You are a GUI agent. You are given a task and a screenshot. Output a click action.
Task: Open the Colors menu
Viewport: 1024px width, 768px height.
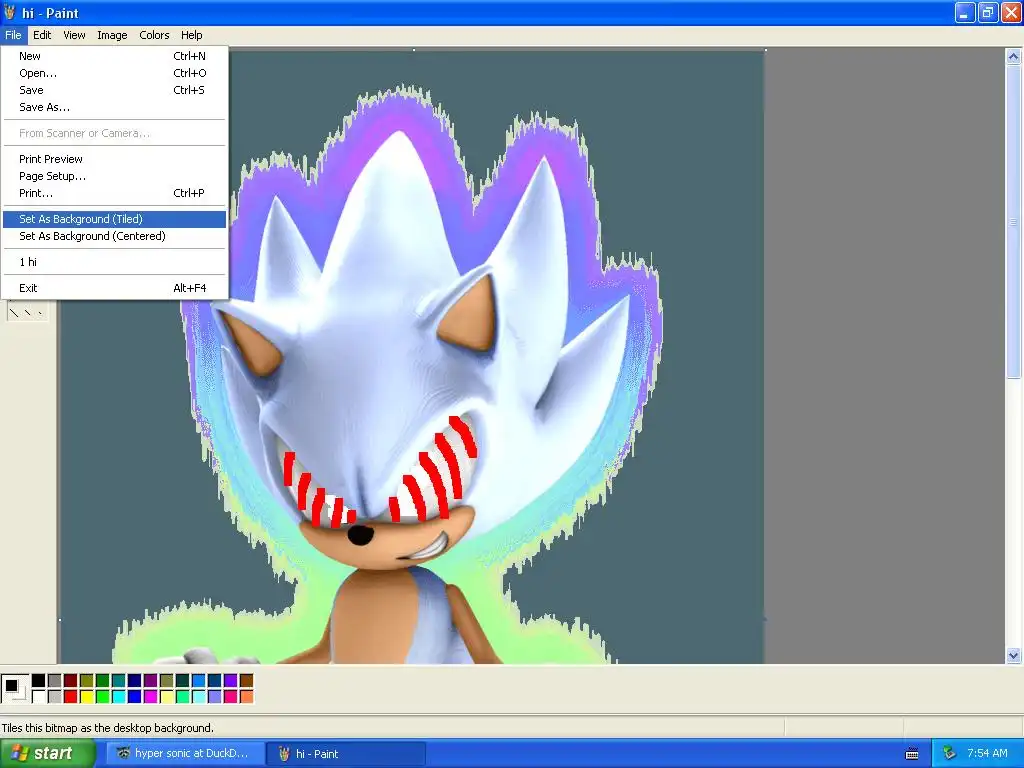pyautogui.click(x=154, y=35)
